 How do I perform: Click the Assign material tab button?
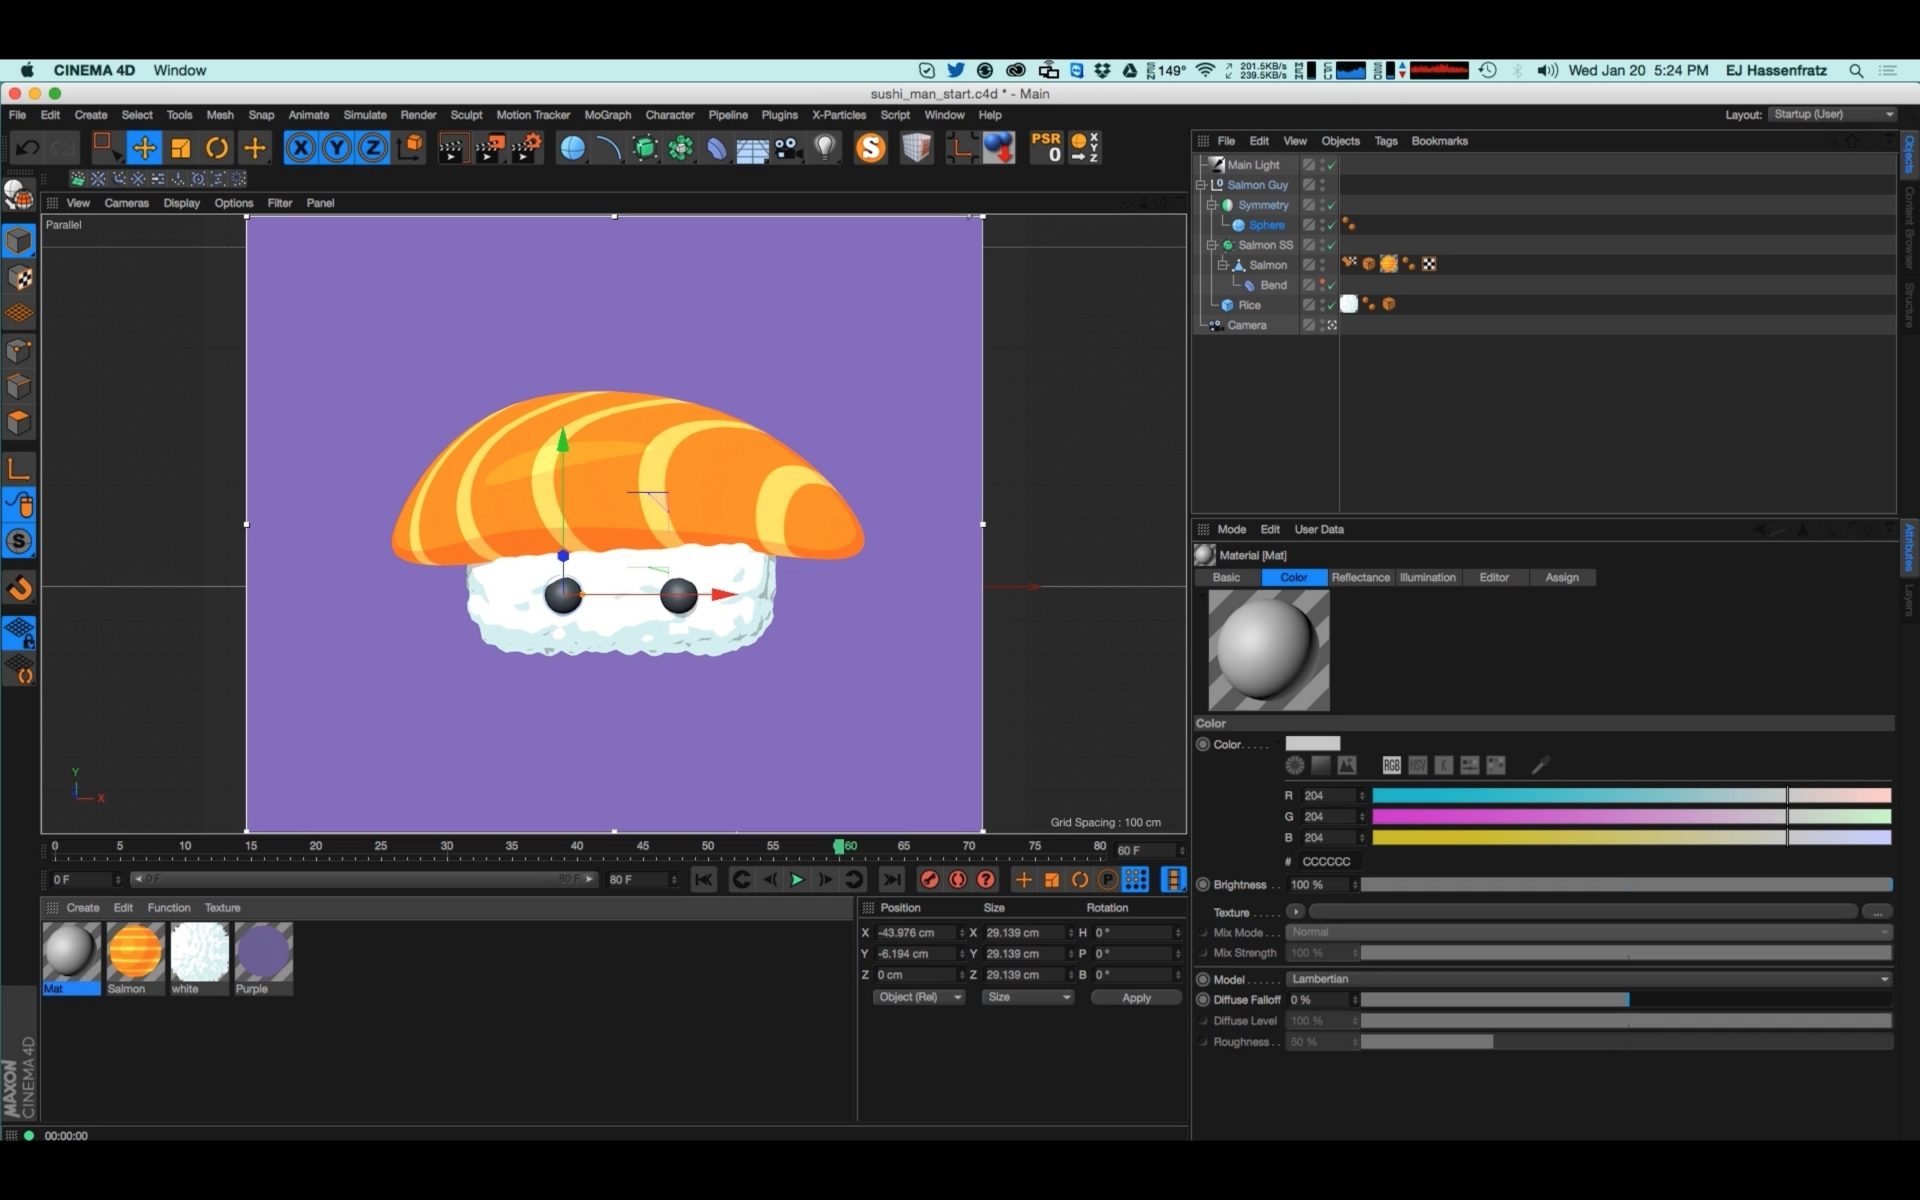[1562, 577]
